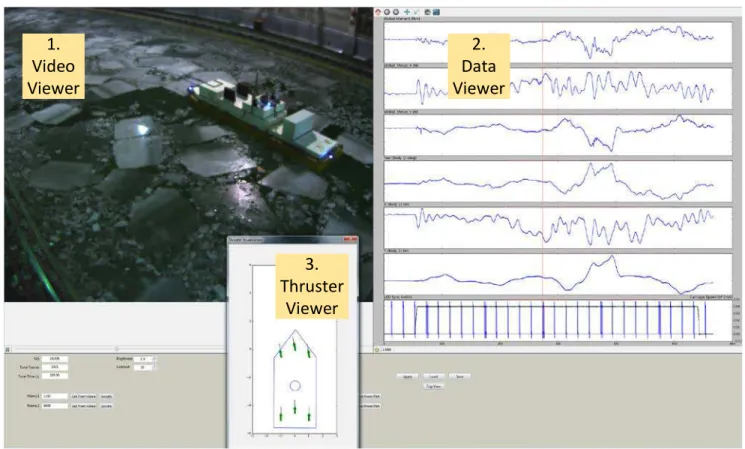The height and width of the screenshot is (449, 745).
Task: Click the Y (Body) position plot
Action: 558,274
